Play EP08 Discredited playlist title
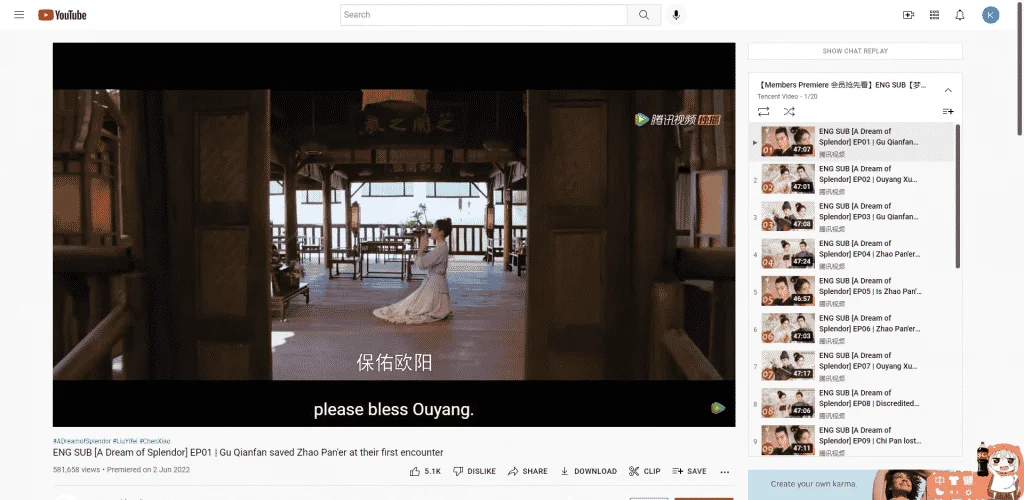This screenshot has width=1024, height=500. 868,398
